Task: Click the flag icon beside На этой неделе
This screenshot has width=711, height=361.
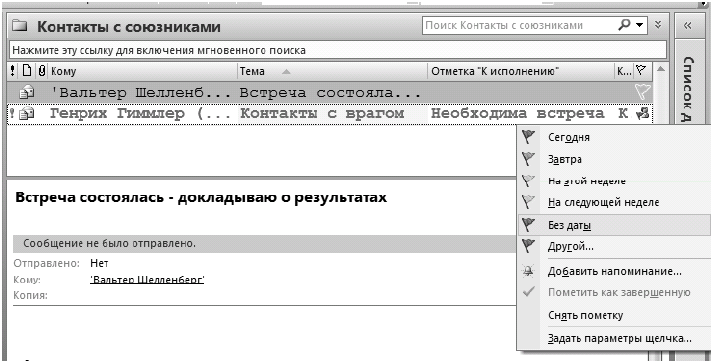Action: click(528, 180)
